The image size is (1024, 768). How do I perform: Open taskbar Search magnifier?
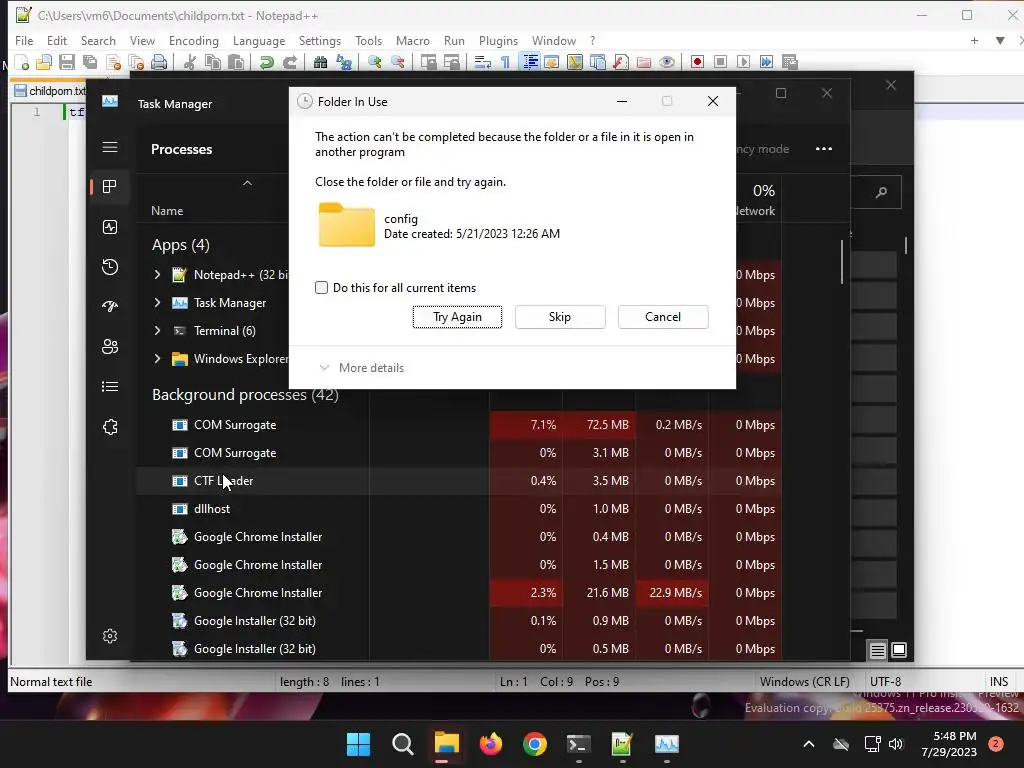[x=402, y=744]
